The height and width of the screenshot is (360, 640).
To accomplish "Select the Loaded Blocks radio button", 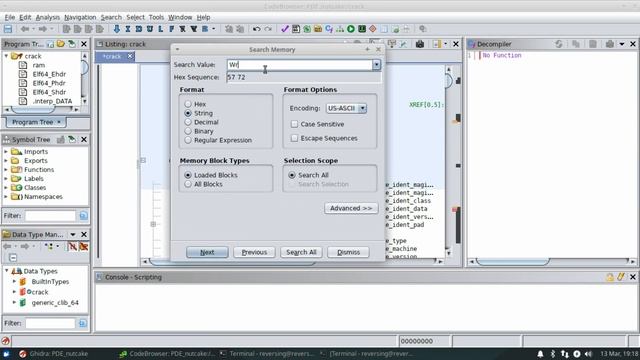I will click(188, 175).
